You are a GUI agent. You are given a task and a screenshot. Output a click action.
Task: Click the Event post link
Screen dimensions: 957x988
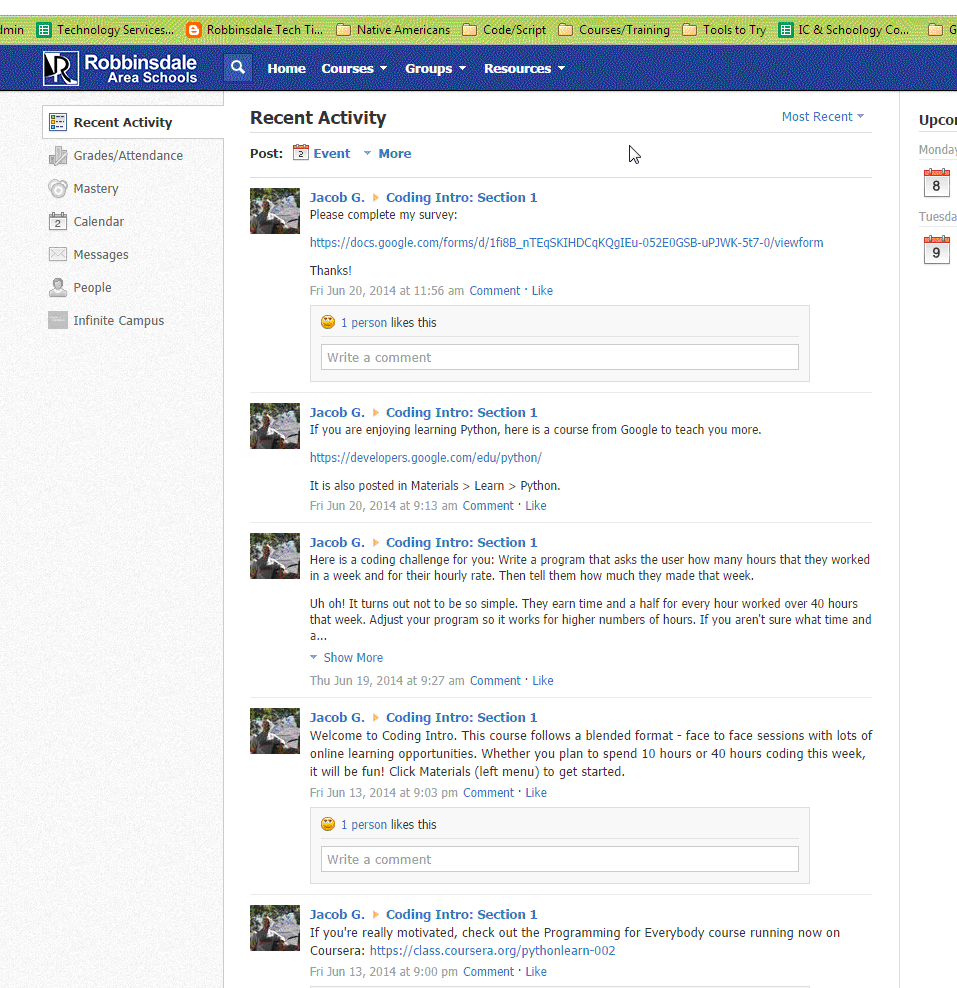(x=331, y=153)
